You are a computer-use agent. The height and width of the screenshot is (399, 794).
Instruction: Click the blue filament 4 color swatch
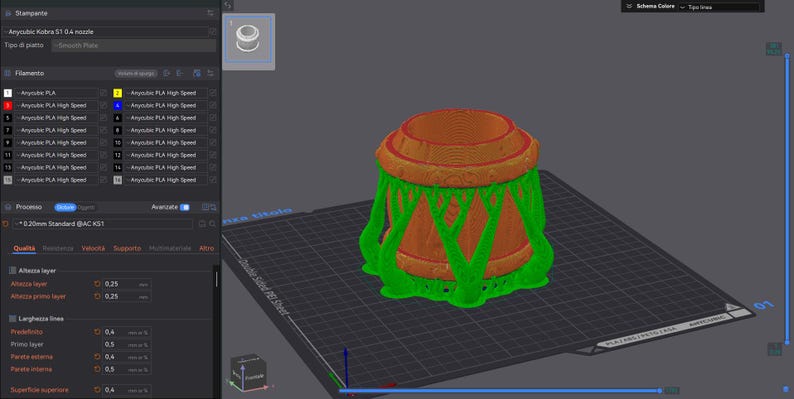117,105
